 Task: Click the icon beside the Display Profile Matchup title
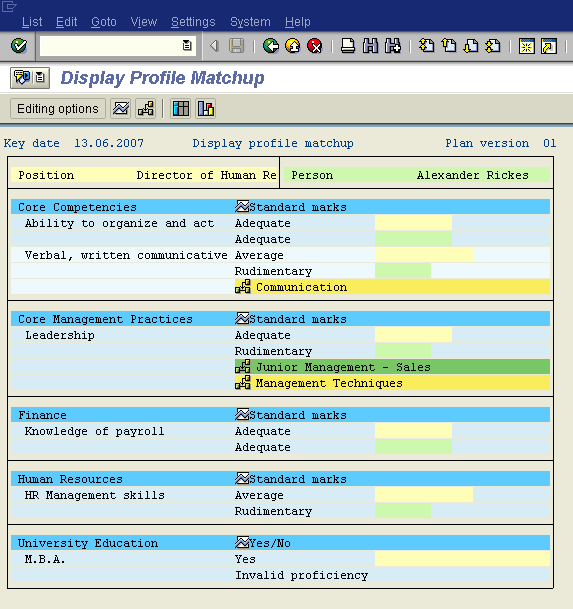(x=30, y=78)
